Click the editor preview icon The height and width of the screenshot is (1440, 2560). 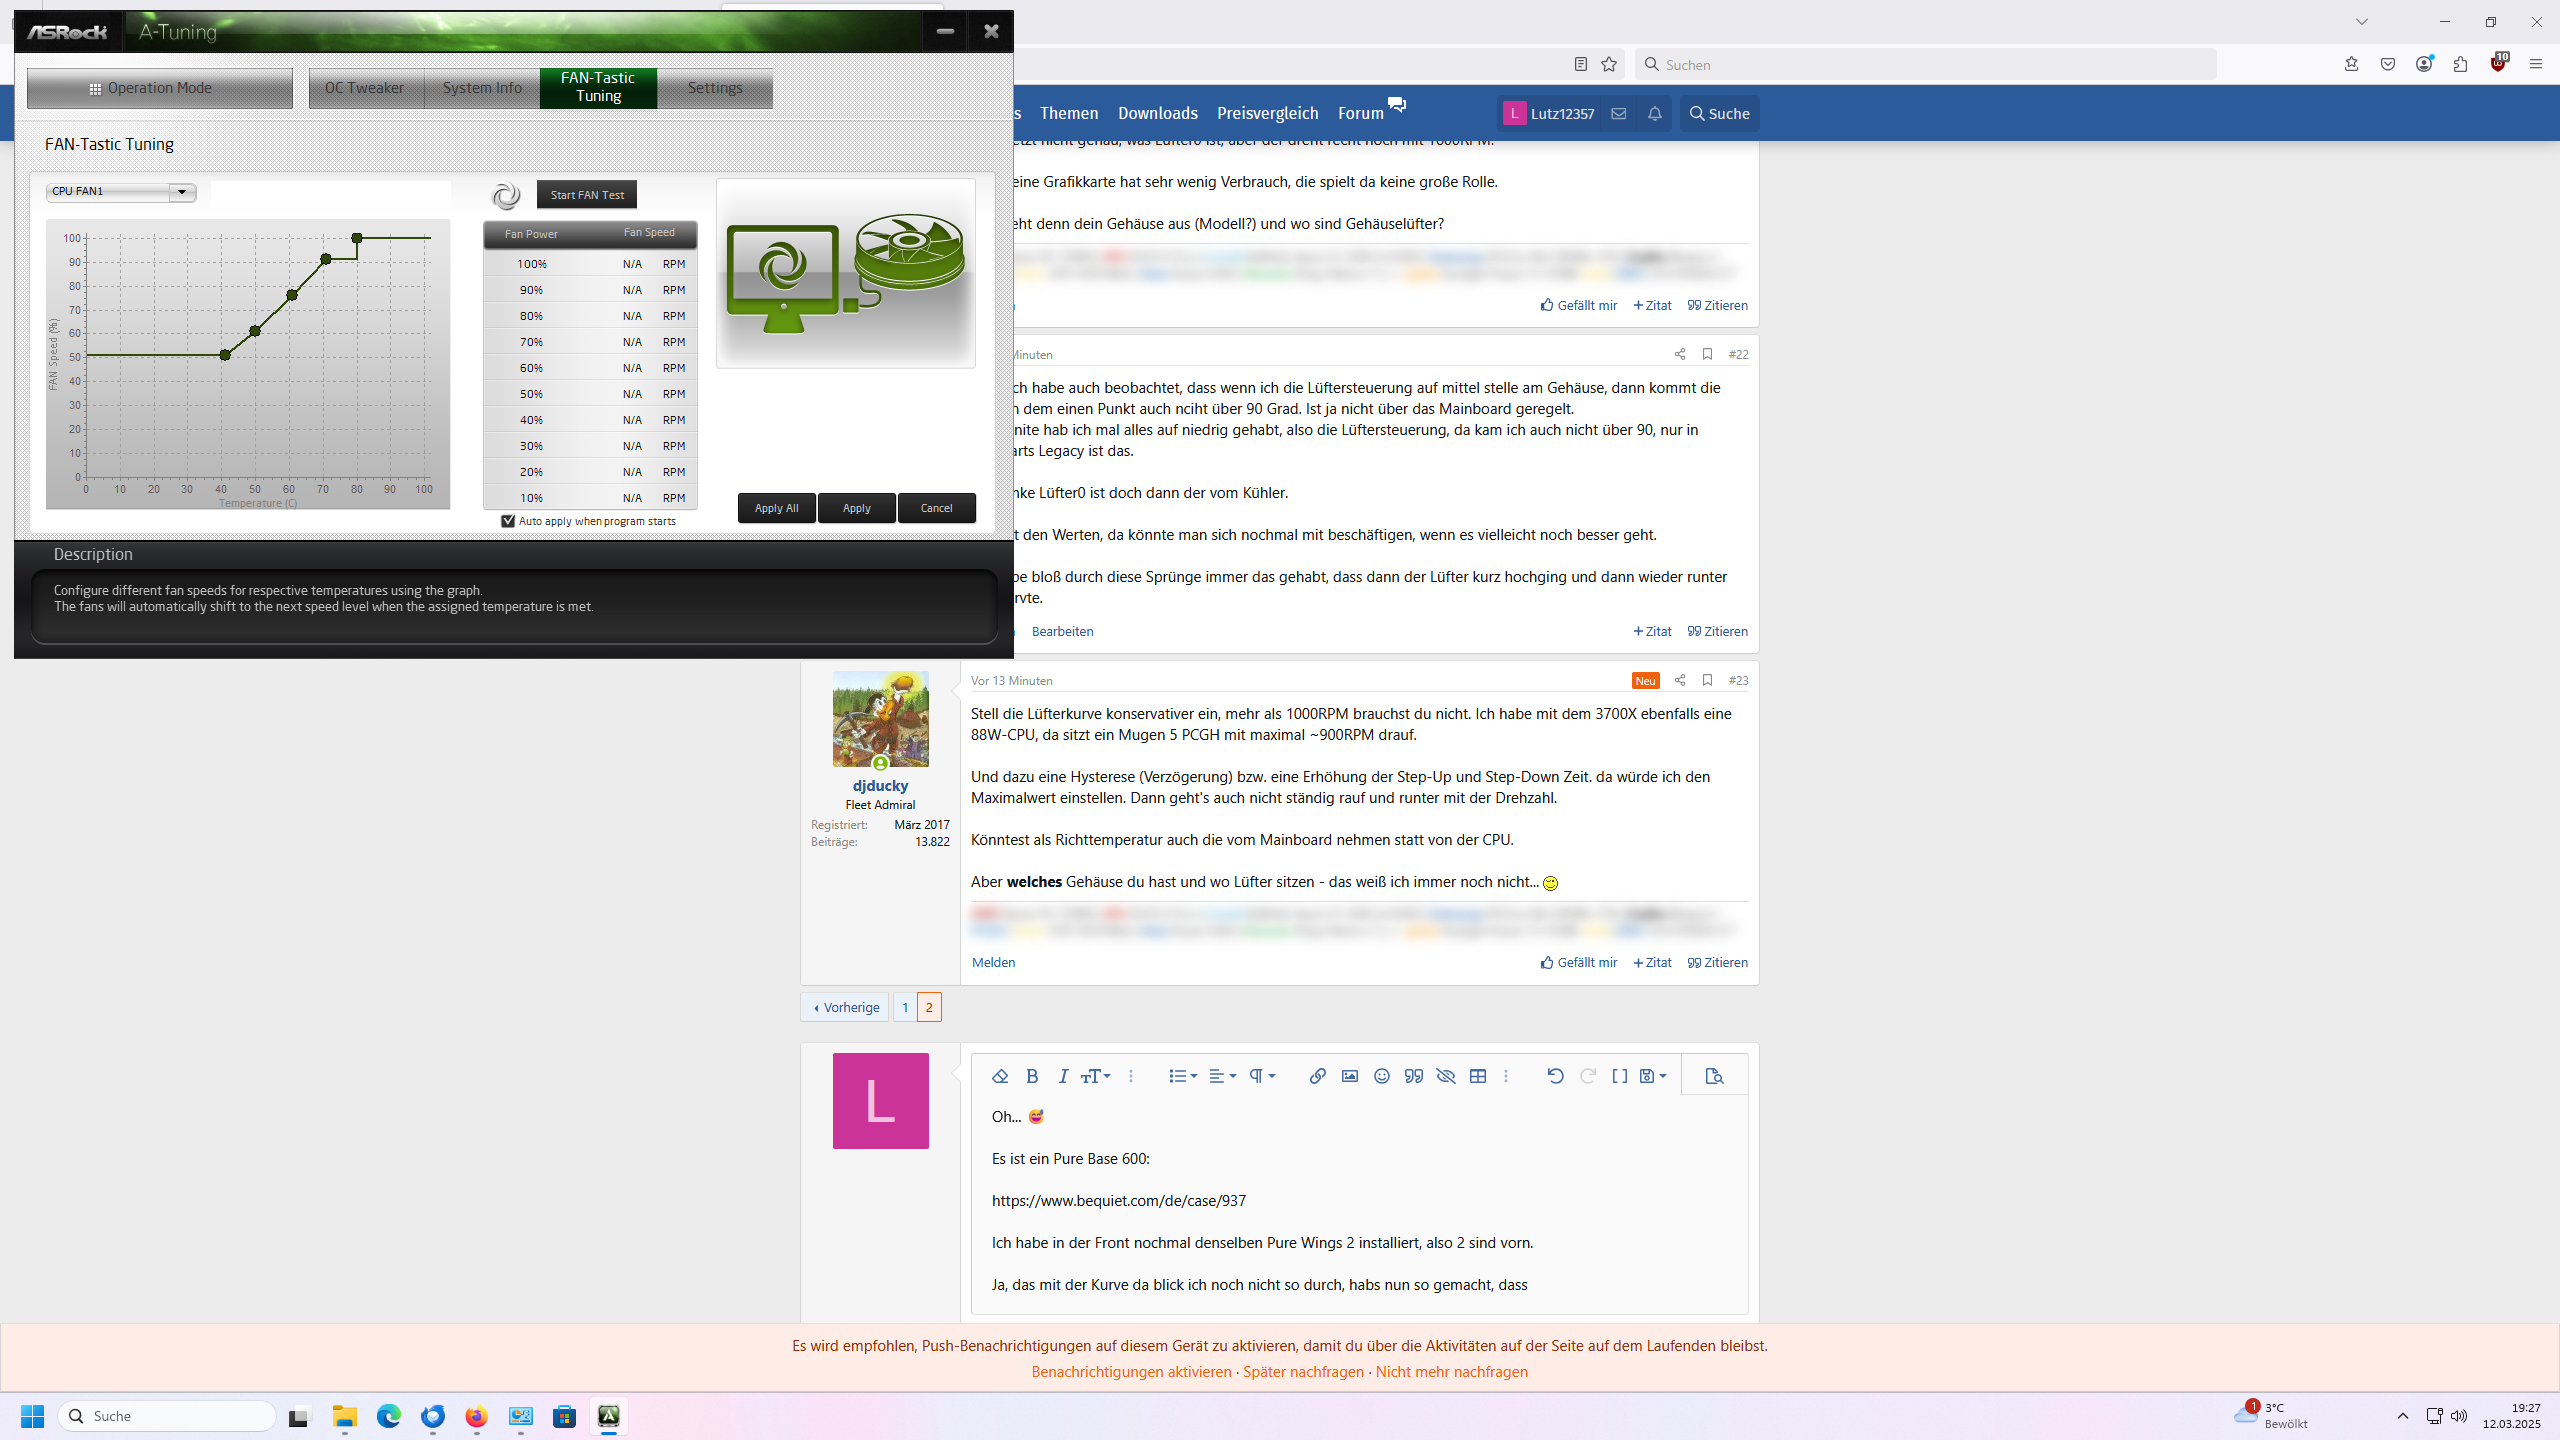pyautogui.click(x=1714, y=1076)
